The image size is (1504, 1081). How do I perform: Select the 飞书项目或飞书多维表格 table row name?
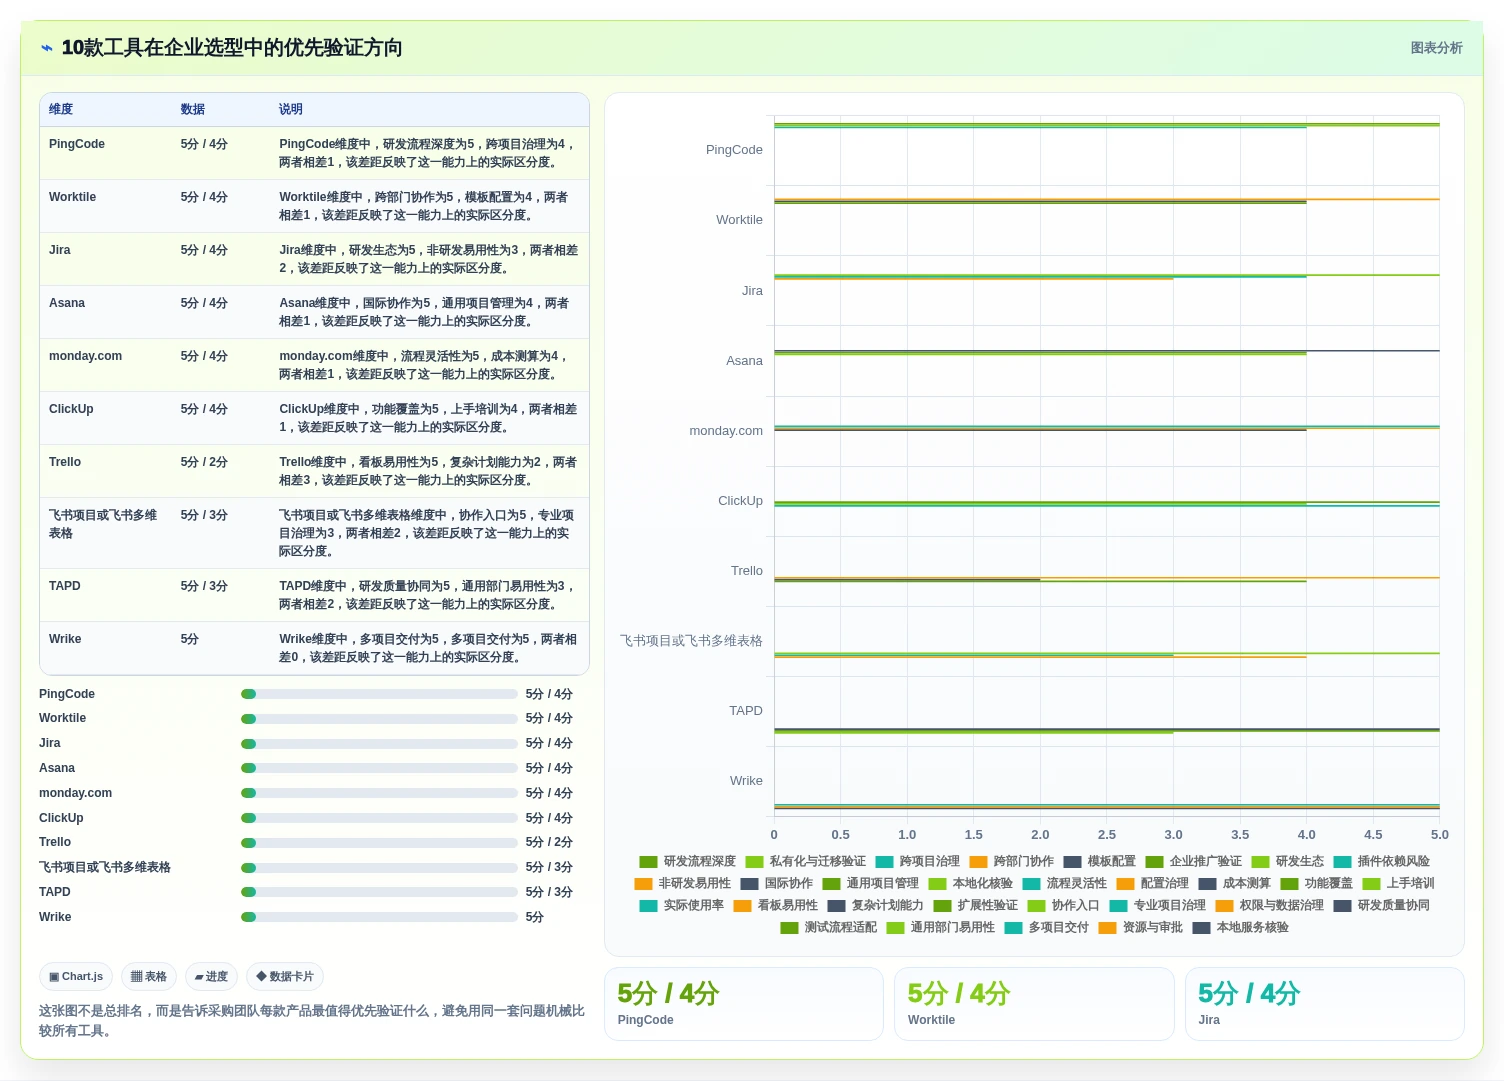coord(103,524)
